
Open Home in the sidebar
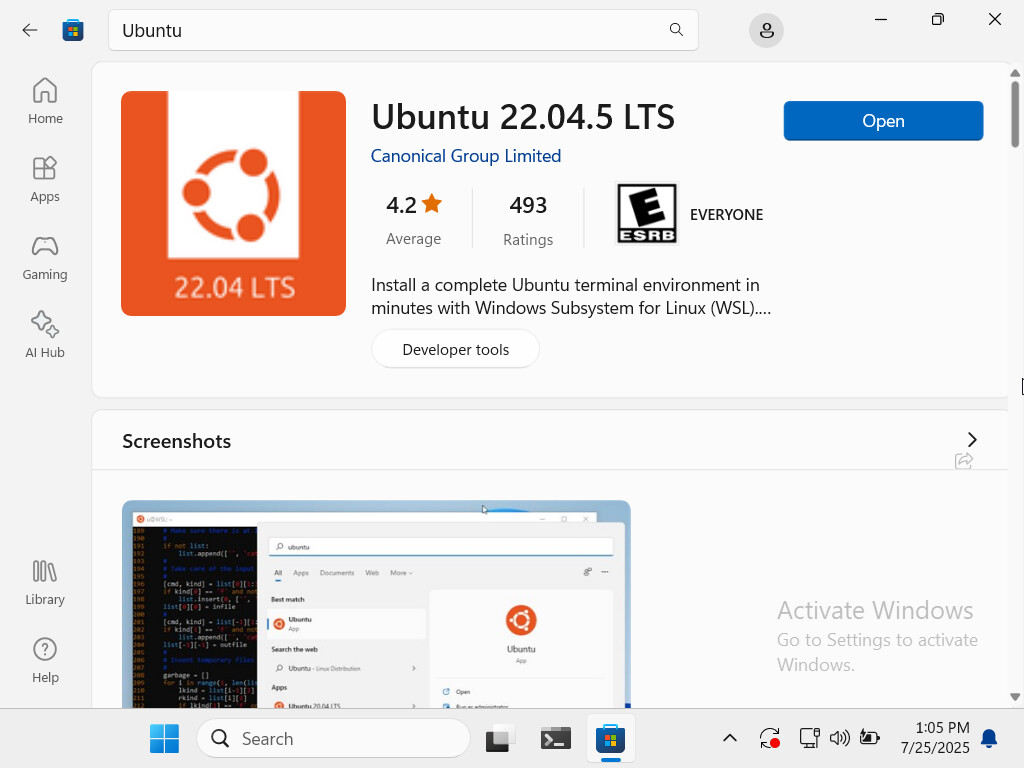tap(45, 101)
